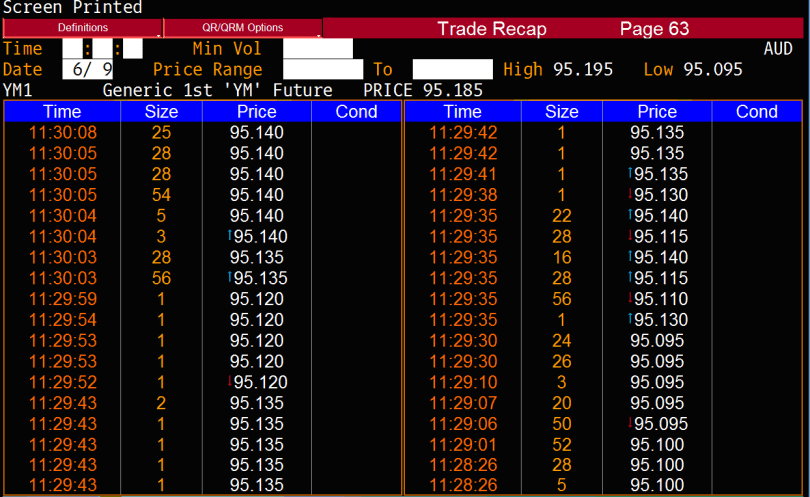Click up-tick arrow on 11:29:35 size 22 trade

click(631, 215)
